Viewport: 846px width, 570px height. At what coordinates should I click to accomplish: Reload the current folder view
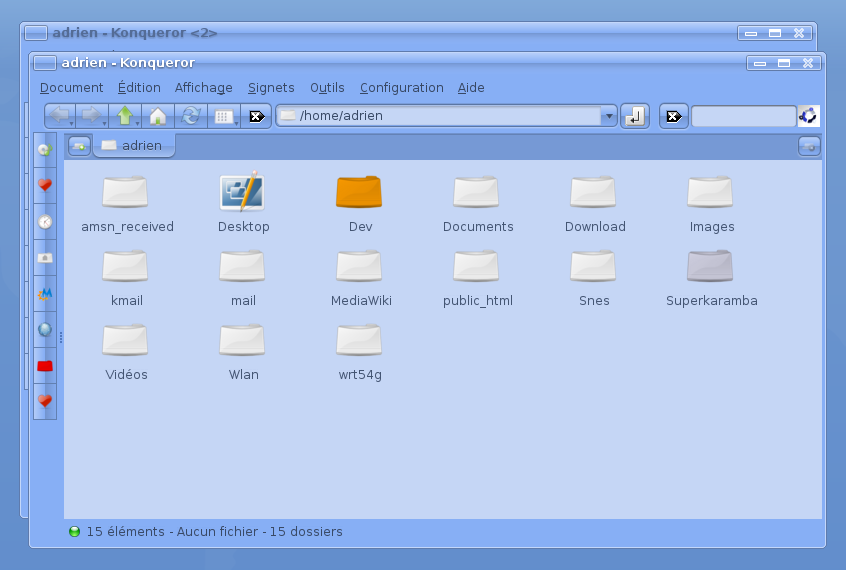pyautogui.click(x=190, y=116)
